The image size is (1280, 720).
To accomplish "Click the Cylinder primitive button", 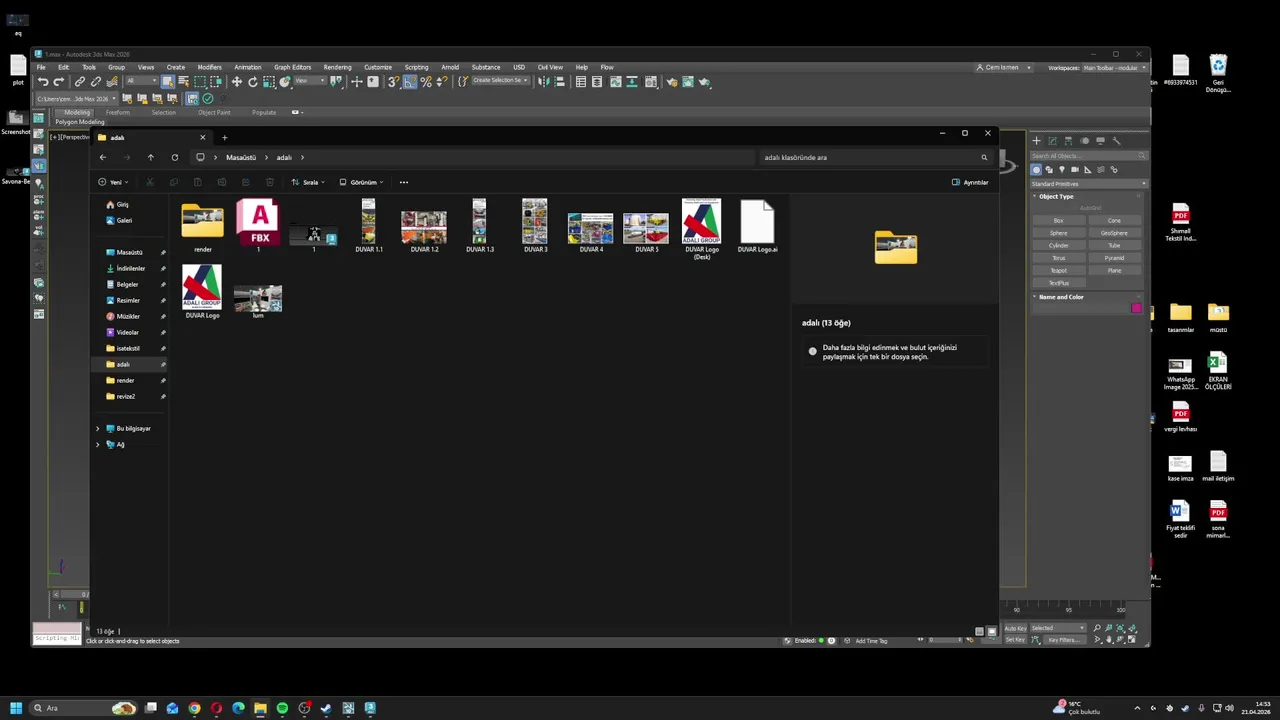I will [x=1058, y=245].
